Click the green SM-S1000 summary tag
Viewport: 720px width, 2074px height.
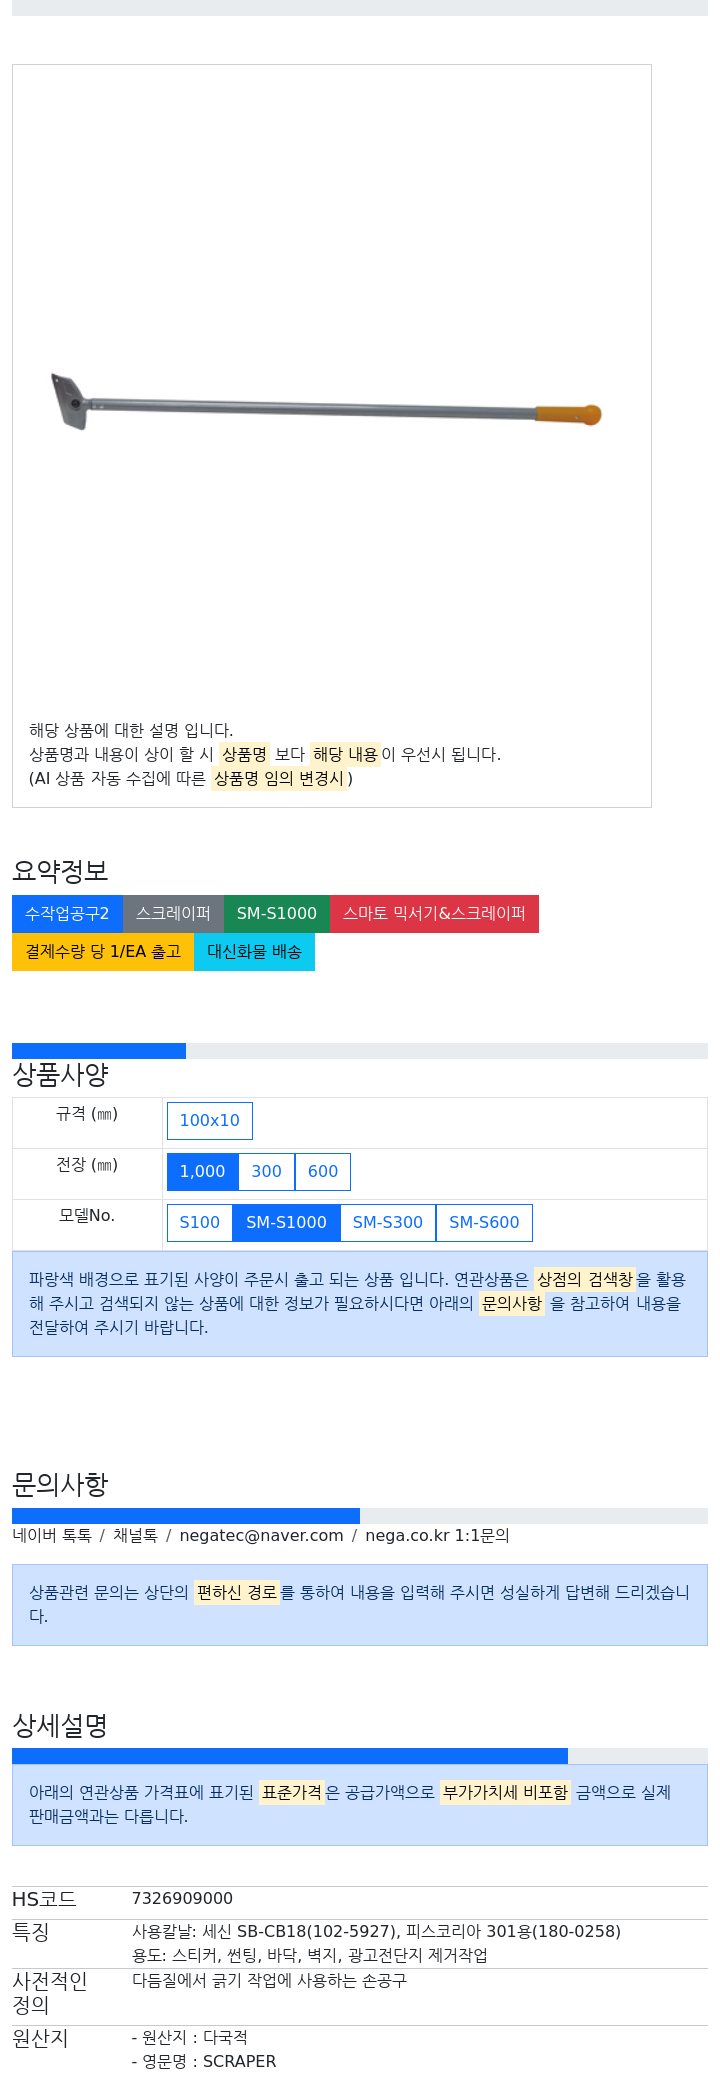277,914
